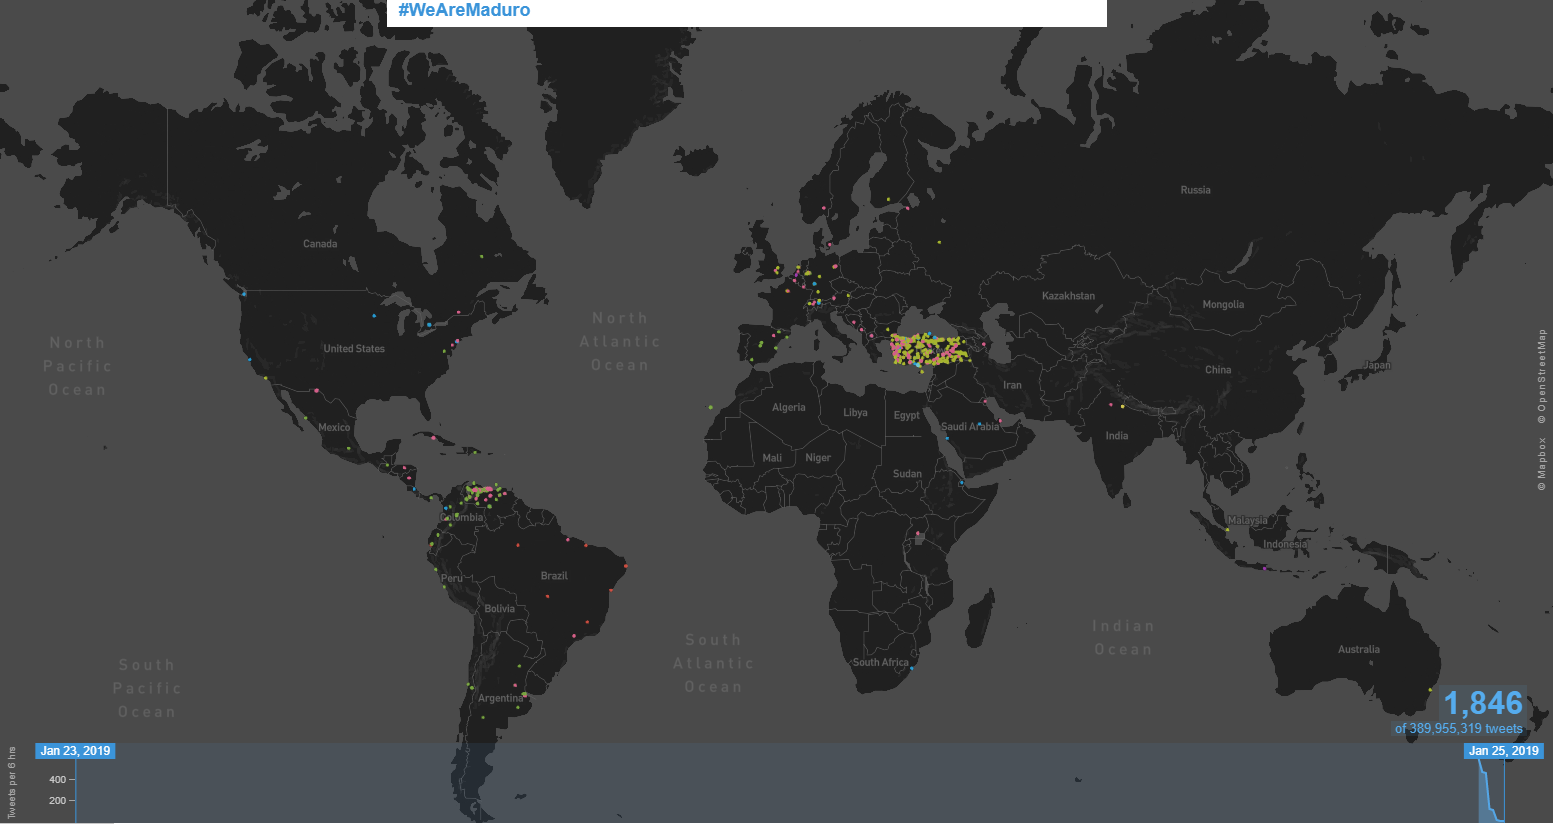Open the Mapbox attribution link
This screenshot has height=824, width=1553.
pyautogui.click(x=1541, y=464)
